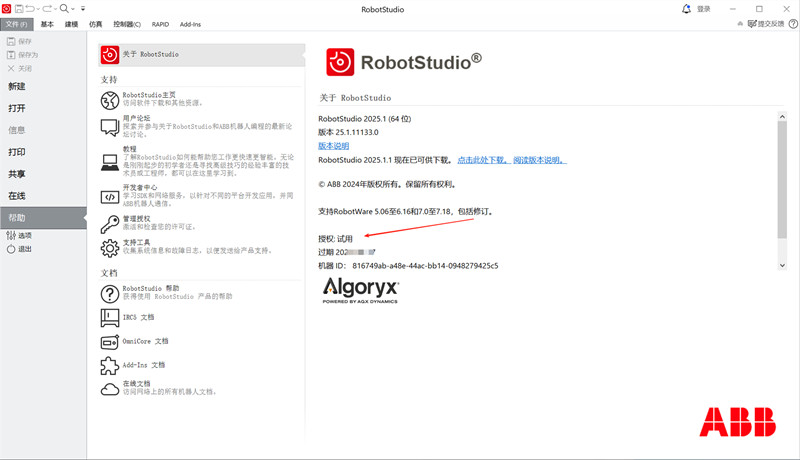800x460 pixels.
Task: Open the RobotStudio 帮助 question mark icon
Action: (x=110, y=294)
